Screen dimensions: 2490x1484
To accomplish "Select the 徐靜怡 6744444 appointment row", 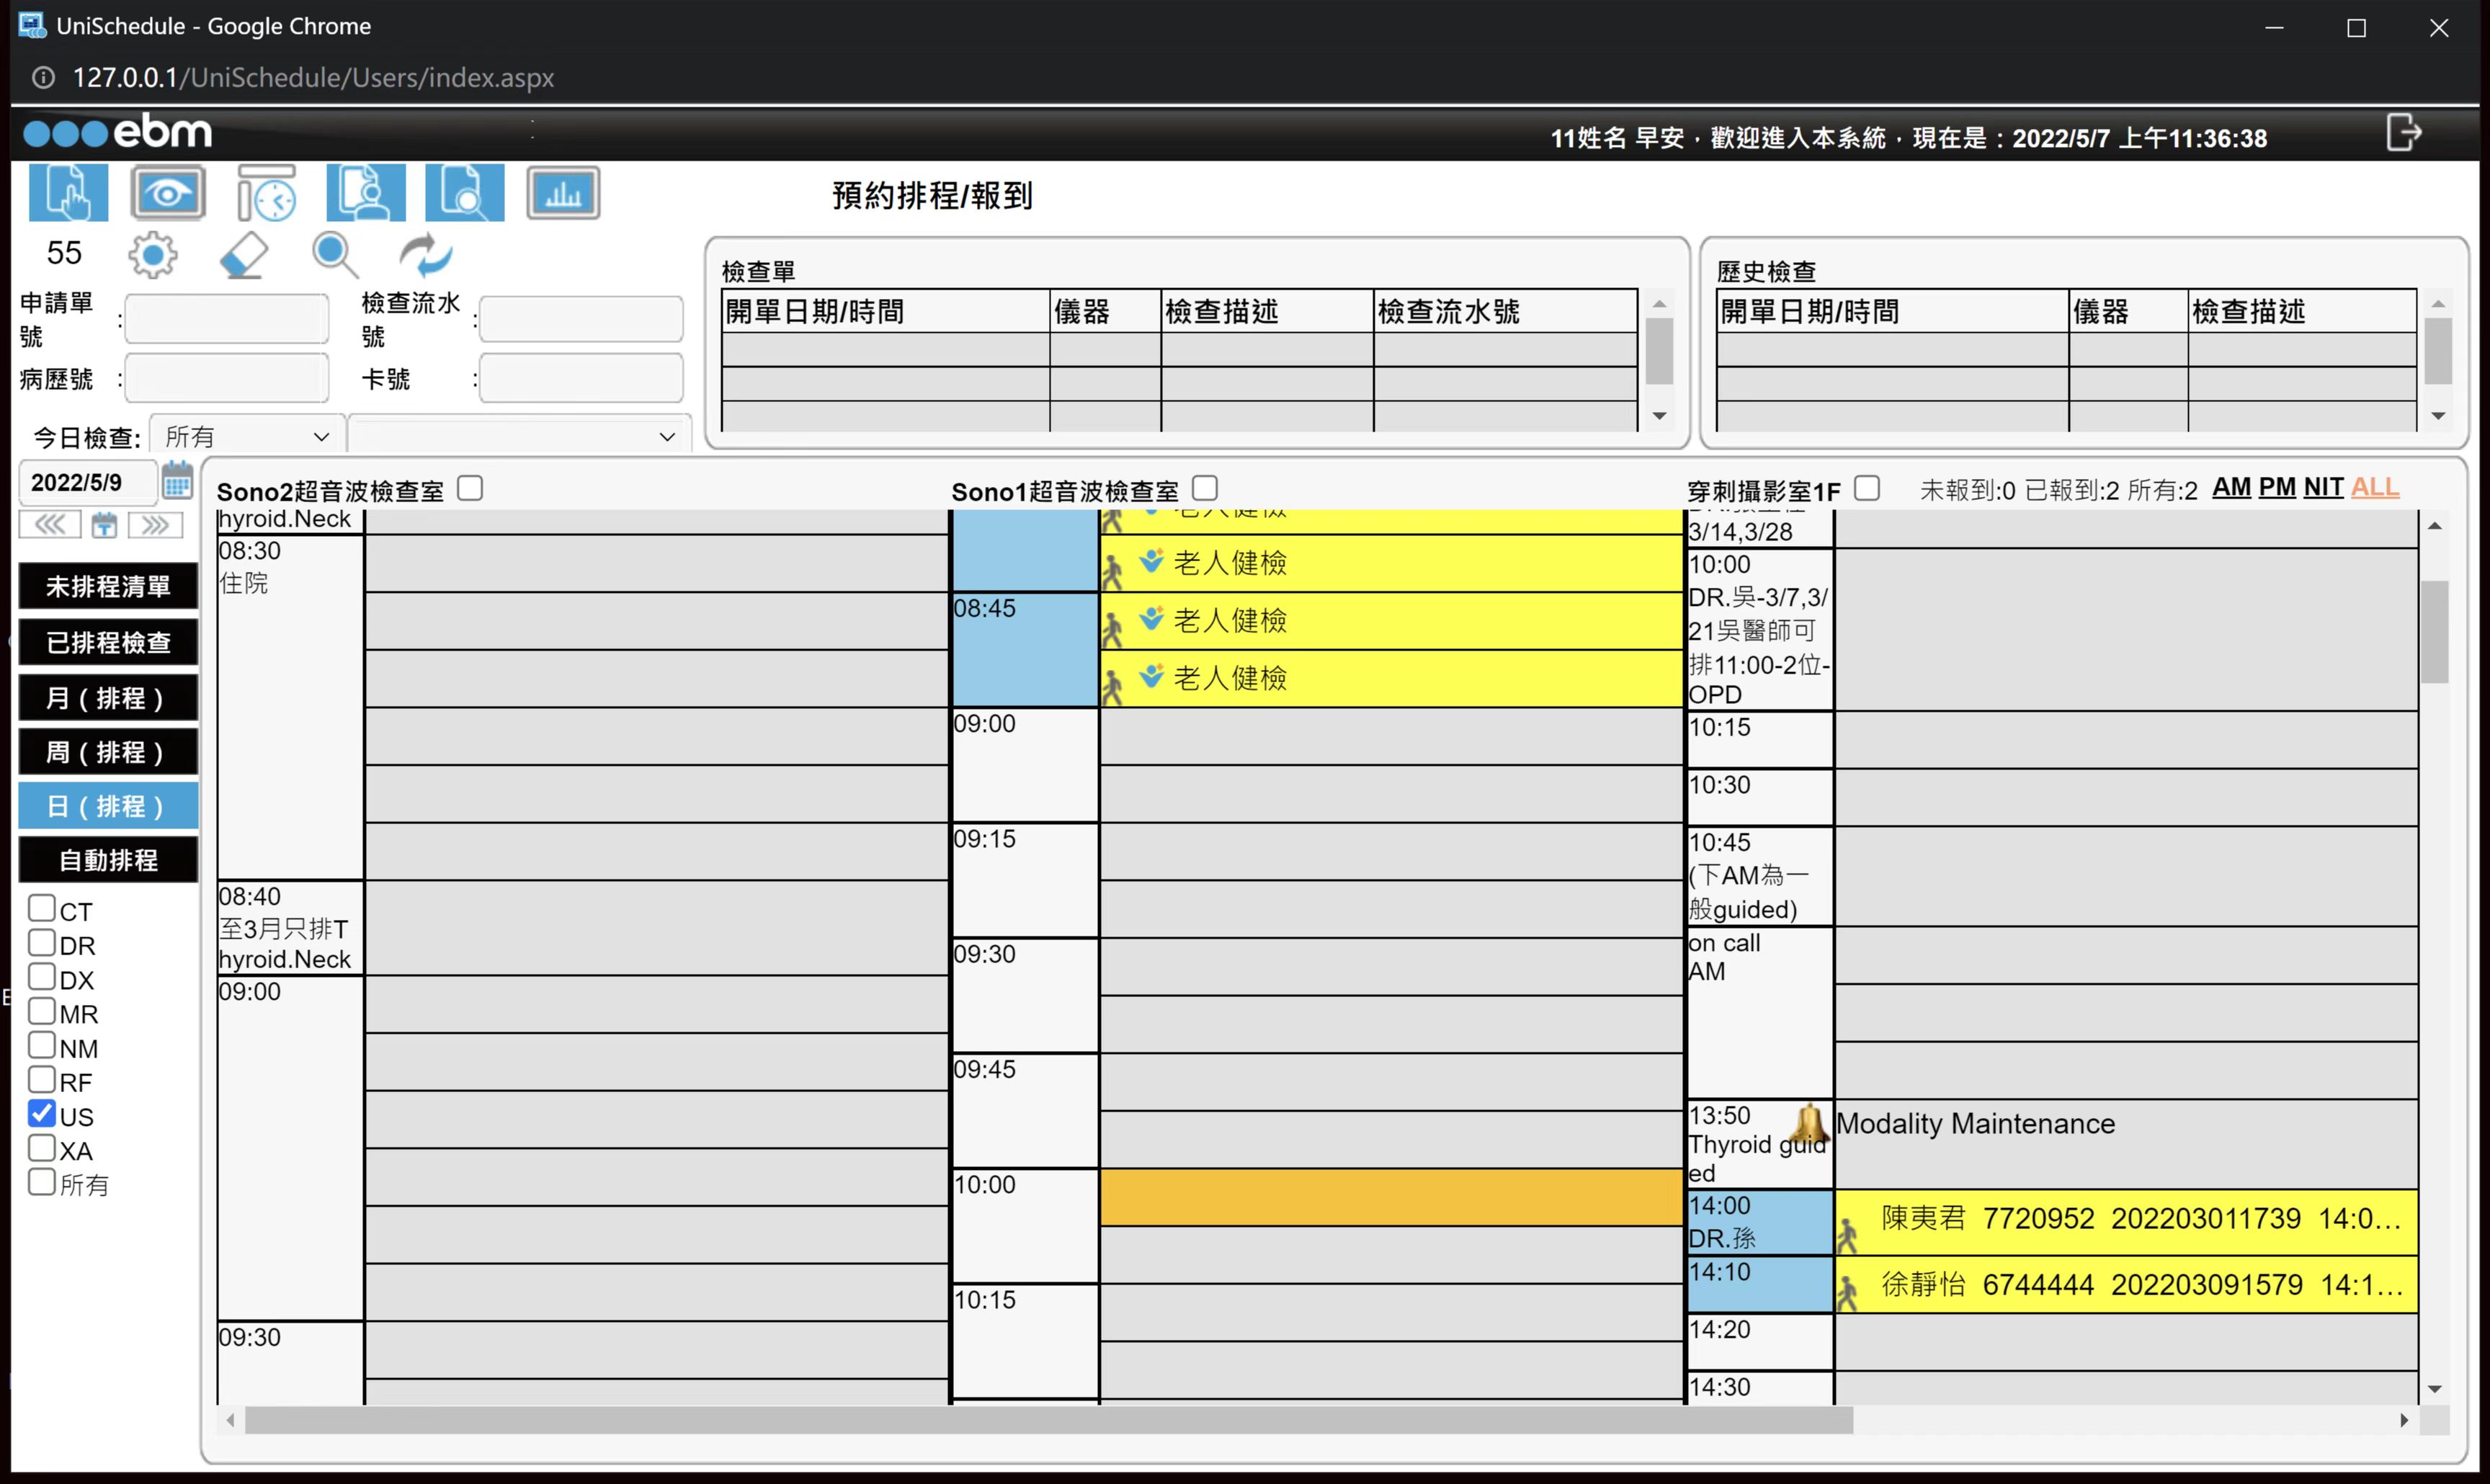I will [2126, 1284].
